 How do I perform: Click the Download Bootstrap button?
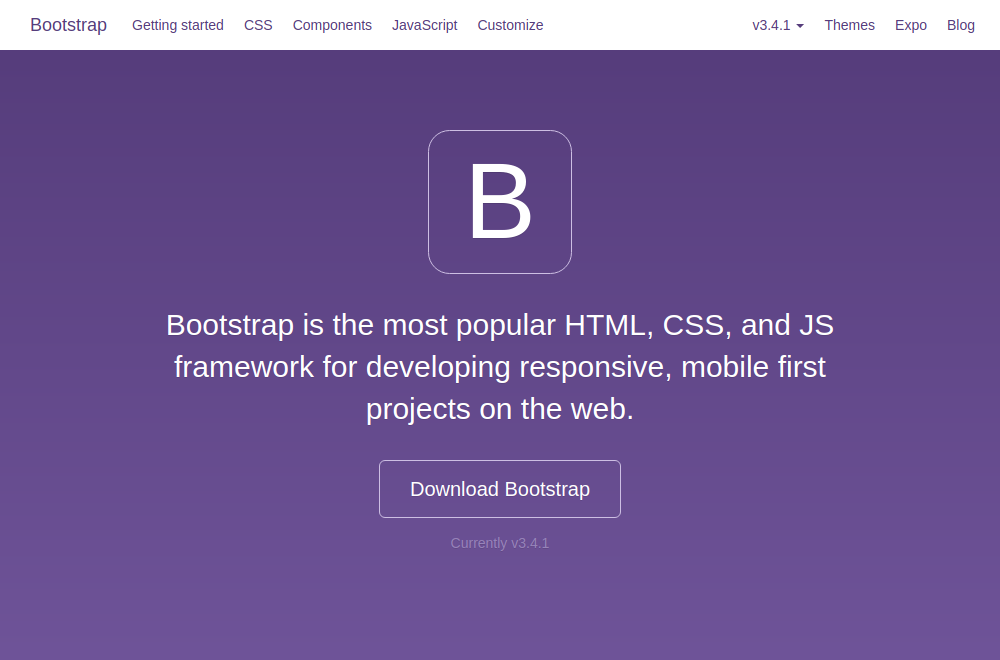(500, 489)
